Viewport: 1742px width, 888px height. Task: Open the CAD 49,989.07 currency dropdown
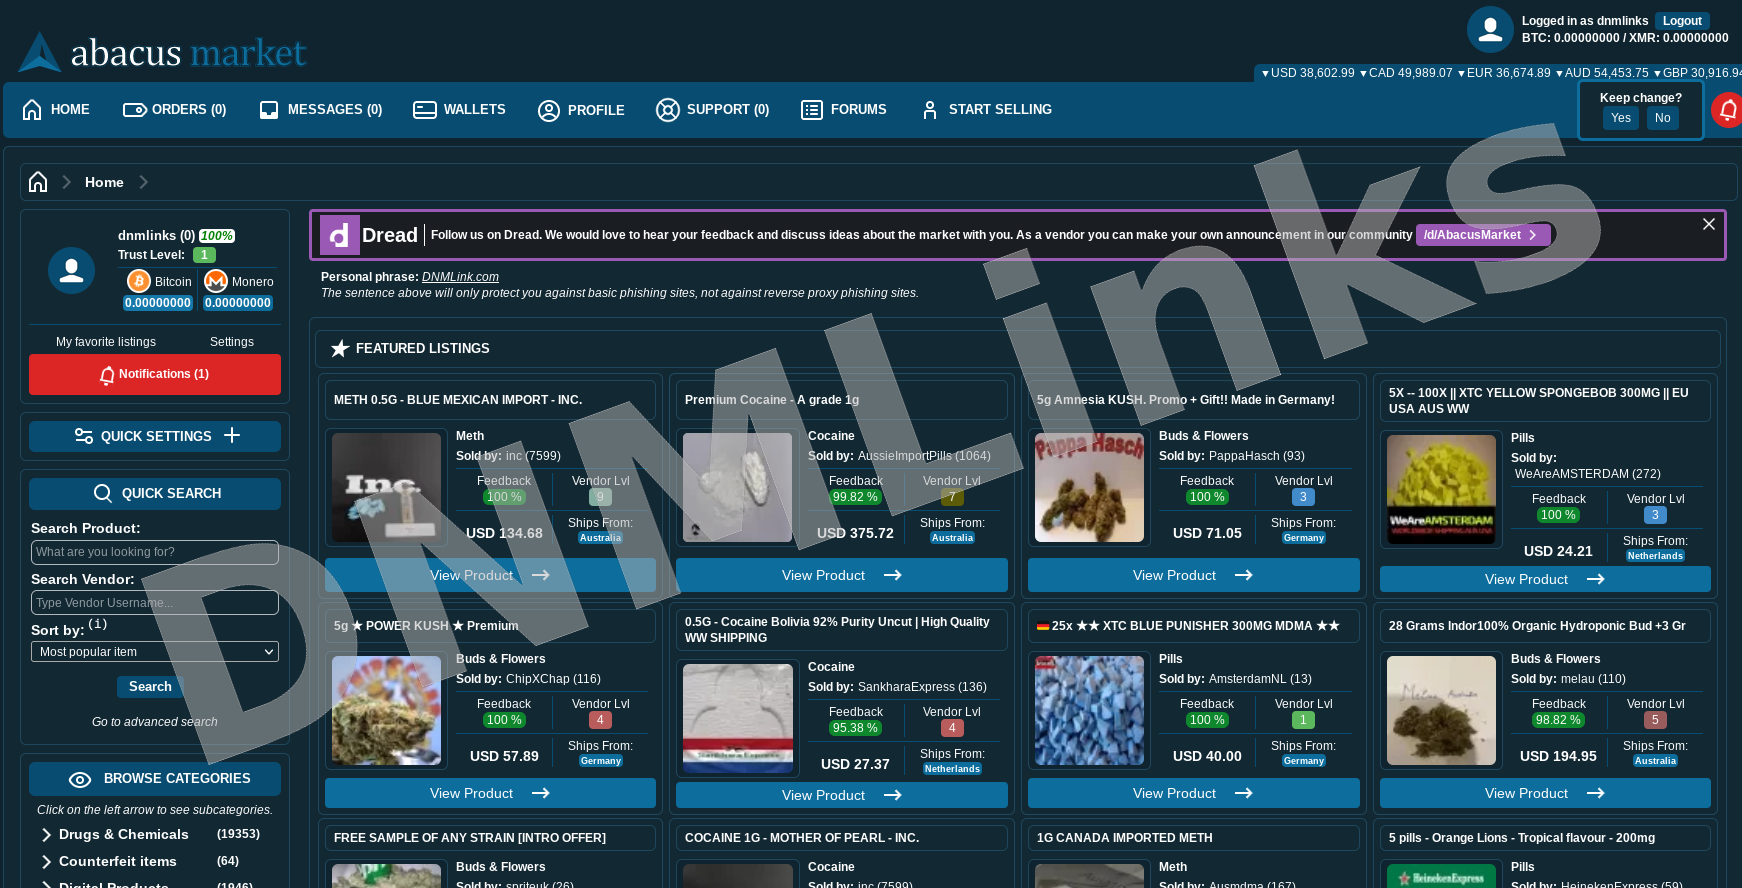(x=1406, y=73)
